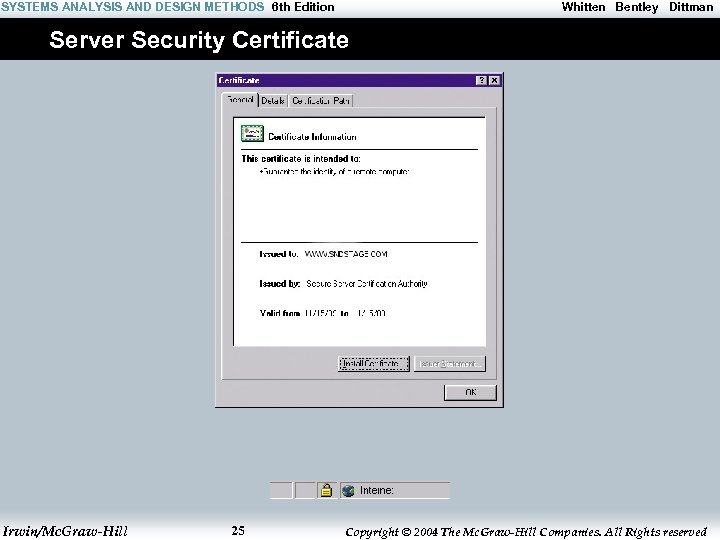Click the Secure Server Certification Authority issuer

tap(367, 284)
